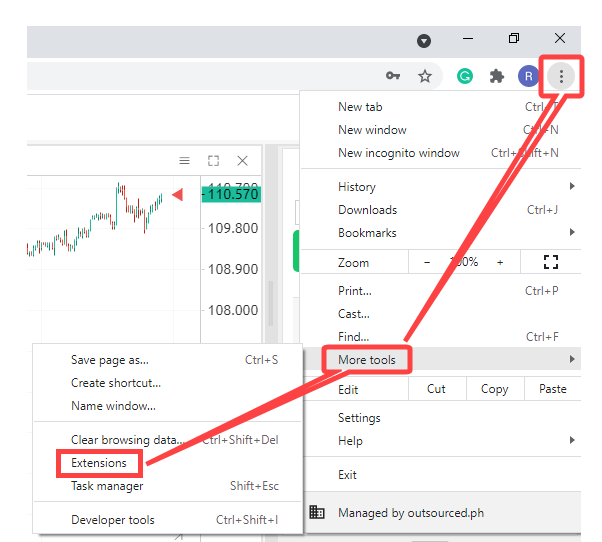Viewport: 602px width, 542px height.
Task: Click the saved passwords key icon
Action: 393,76
